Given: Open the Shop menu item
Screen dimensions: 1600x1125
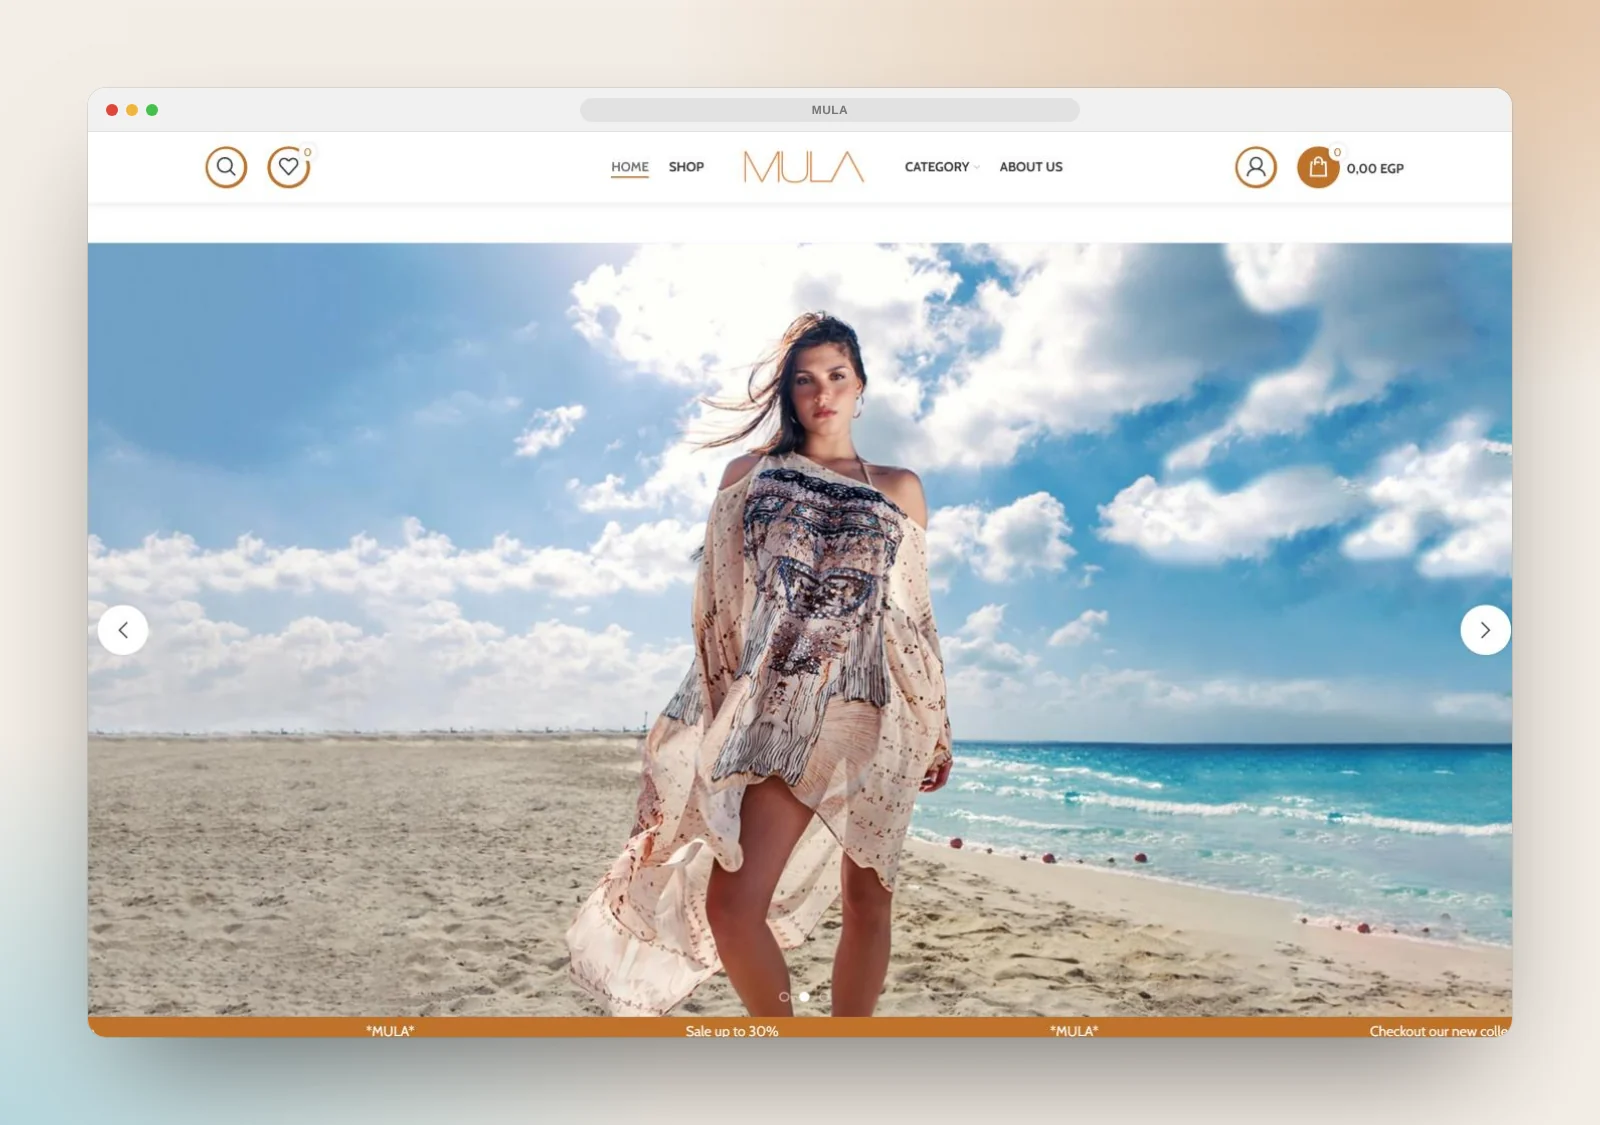Looking at the screenshot, I should [686, 167].
